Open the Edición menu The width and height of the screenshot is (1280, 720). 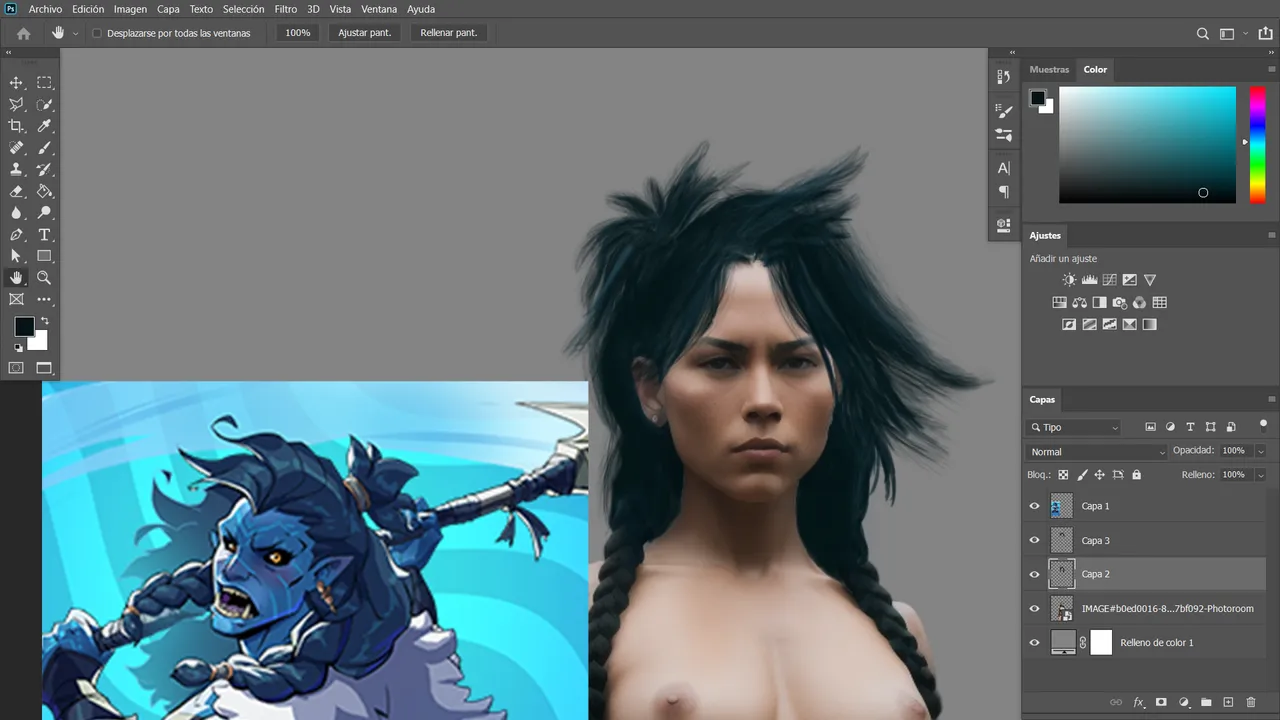point(88,9)
